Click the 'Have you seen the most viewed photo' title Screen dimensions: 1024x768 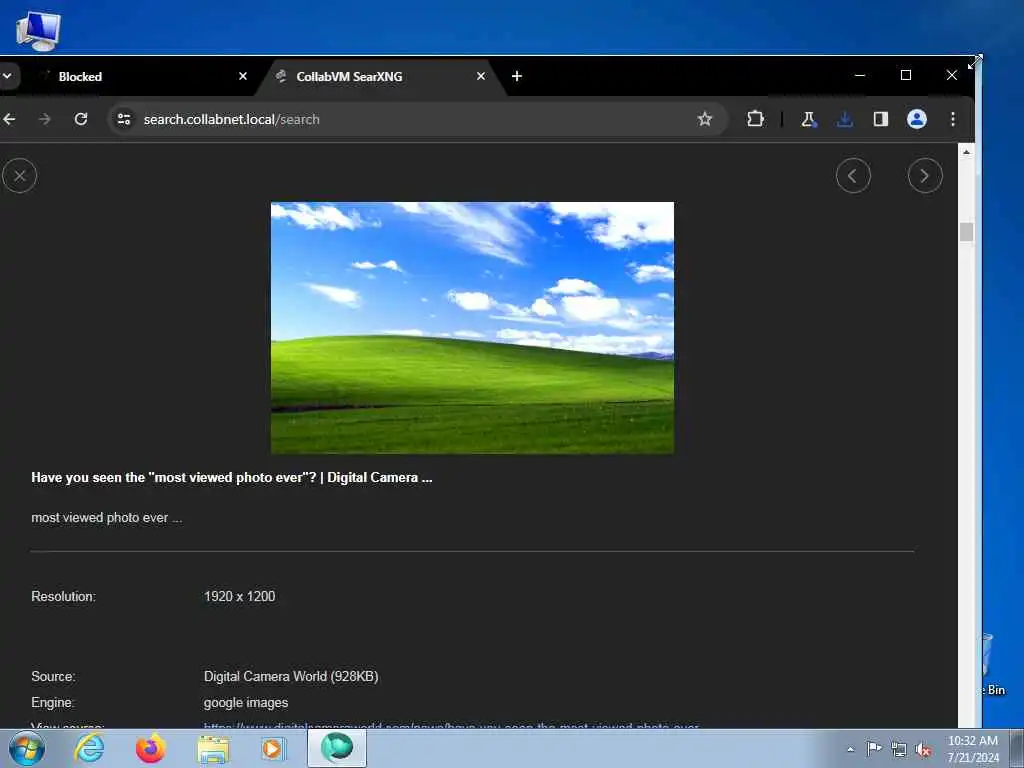232,477
